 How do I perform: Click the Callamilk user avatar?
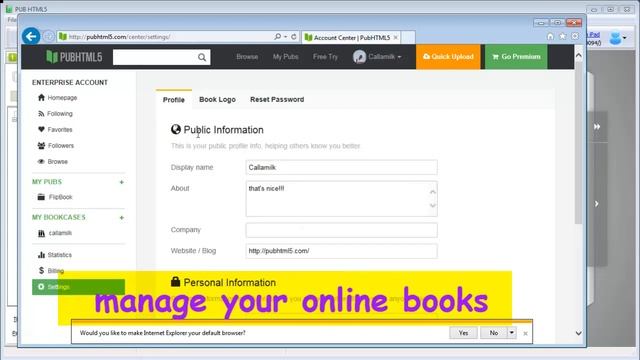[359, 57]
